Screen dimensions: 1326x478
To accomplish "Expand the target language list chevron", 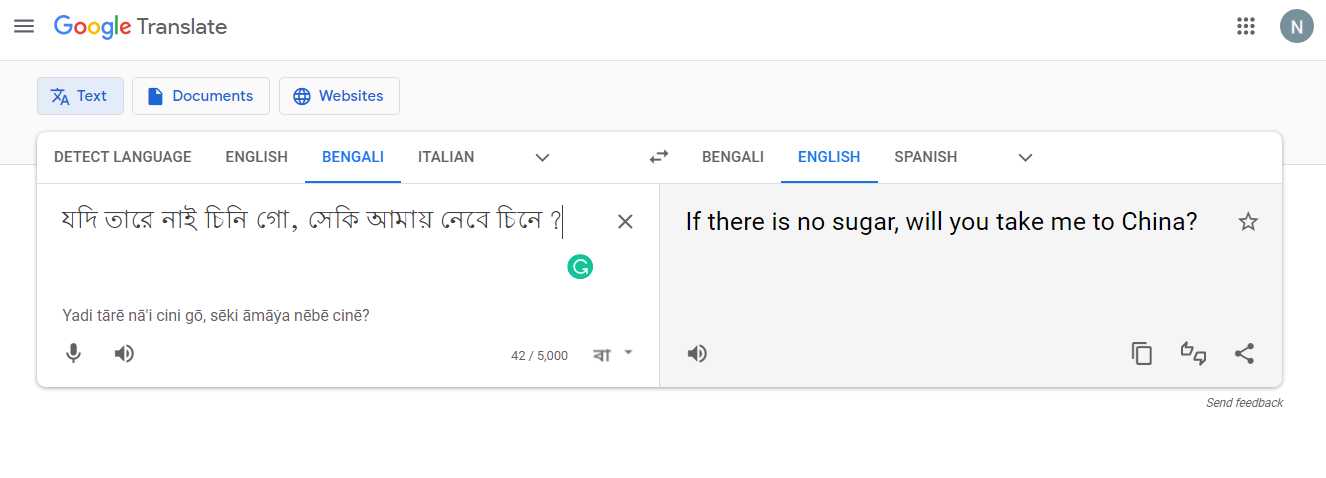I will pyautogui.click(x=1025, y=157).
